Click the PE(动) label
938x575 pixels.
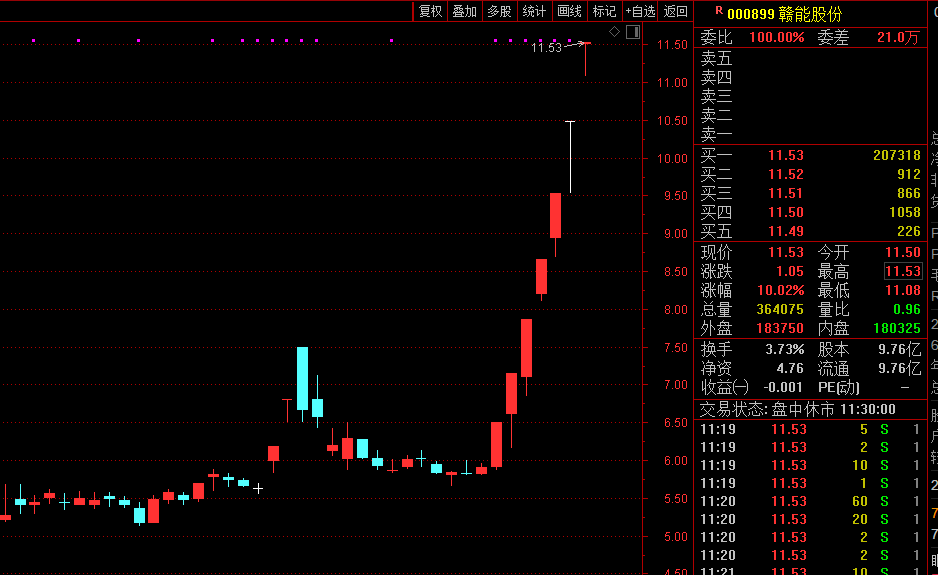(839, 387)
